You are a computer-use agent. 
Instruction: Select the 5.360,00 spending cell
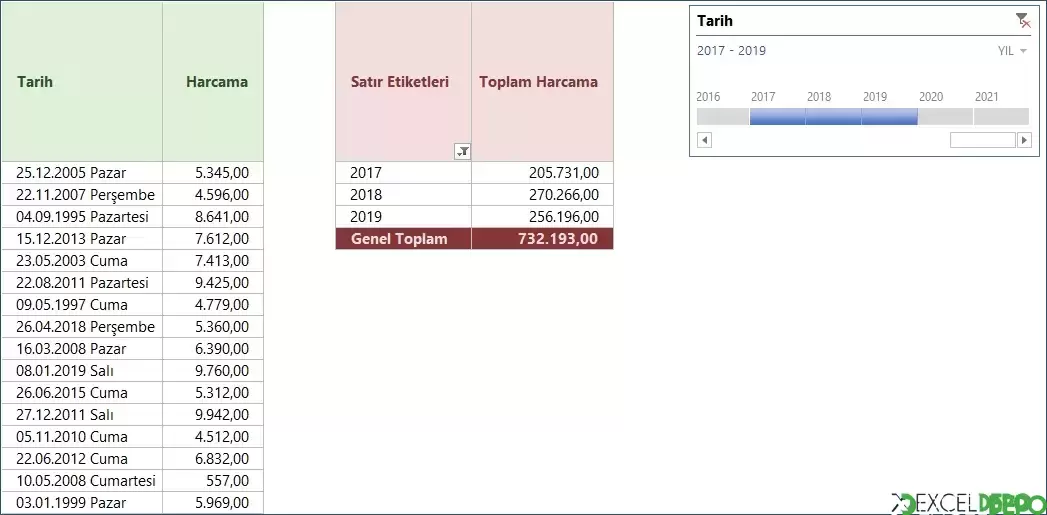click(x=213, y=327)
